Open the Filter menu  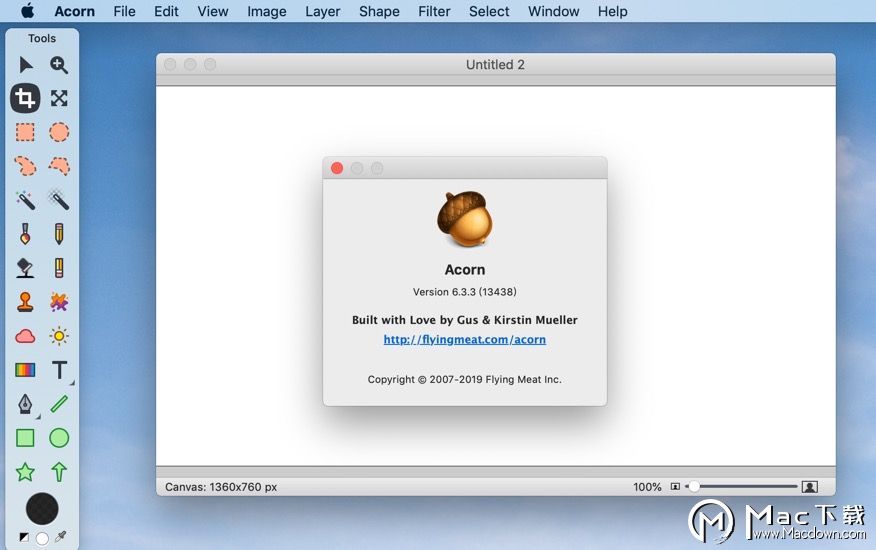[x=434, y=11]
